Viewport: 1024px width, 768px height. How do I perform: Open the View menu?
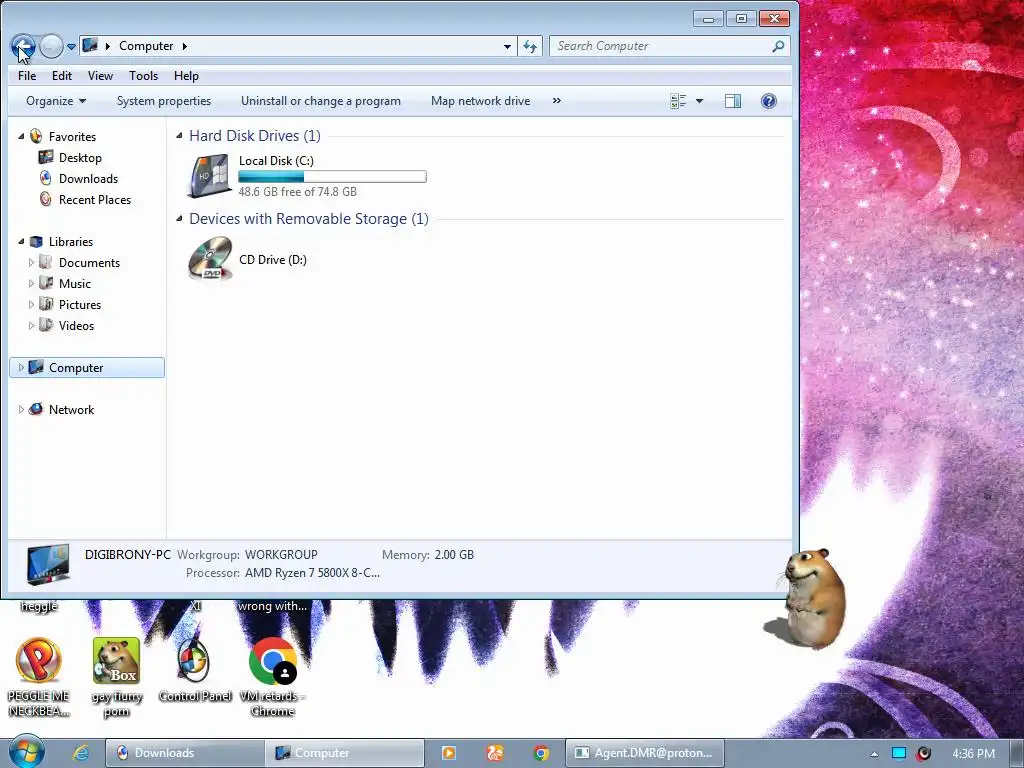point(101,76)
